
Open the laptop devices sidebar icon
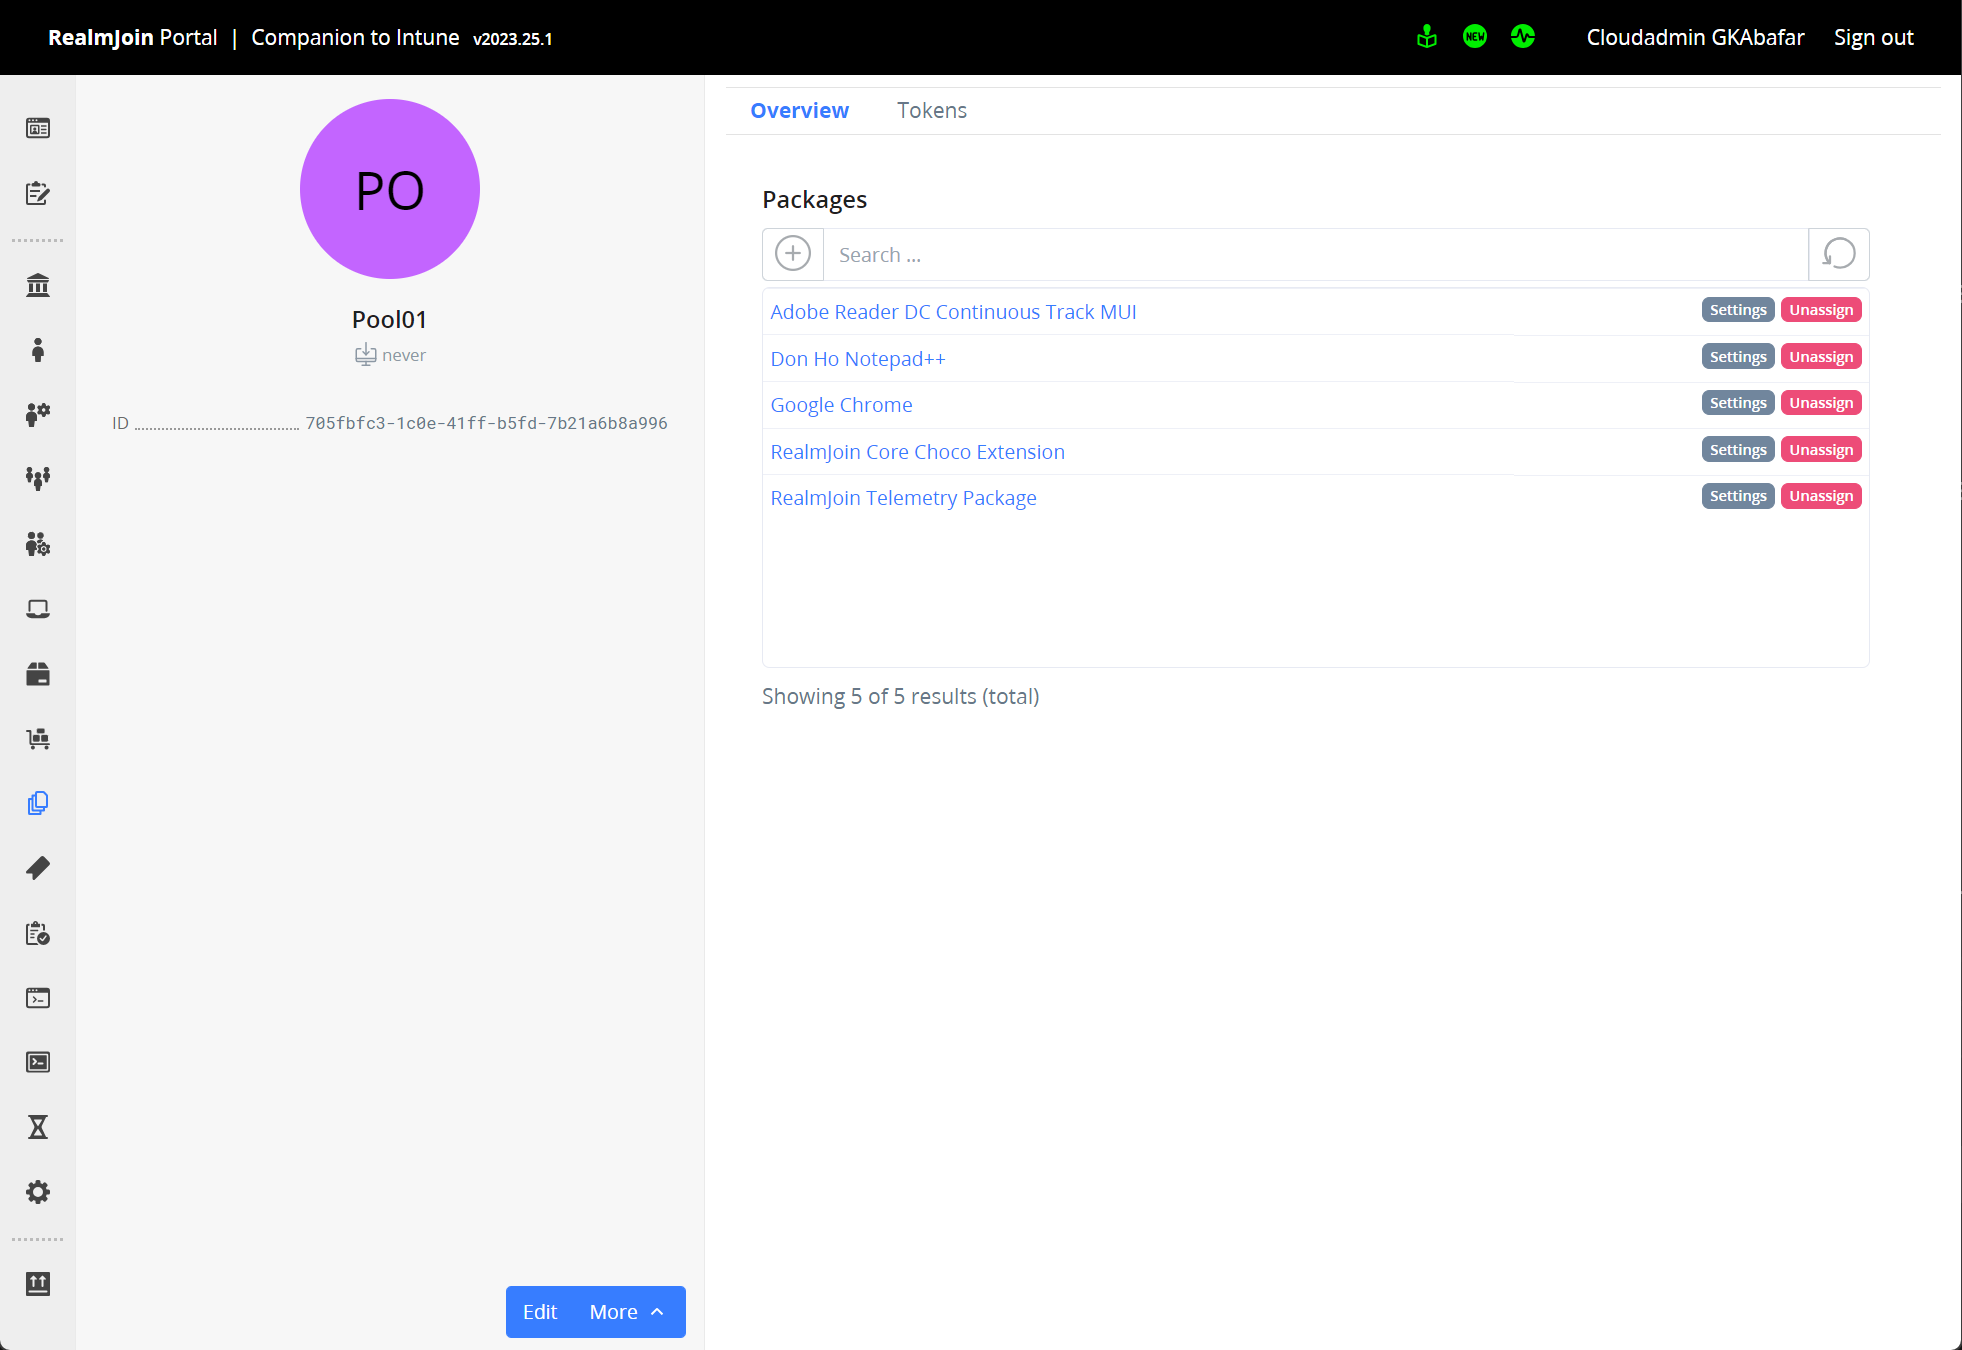tap(38, 609)
